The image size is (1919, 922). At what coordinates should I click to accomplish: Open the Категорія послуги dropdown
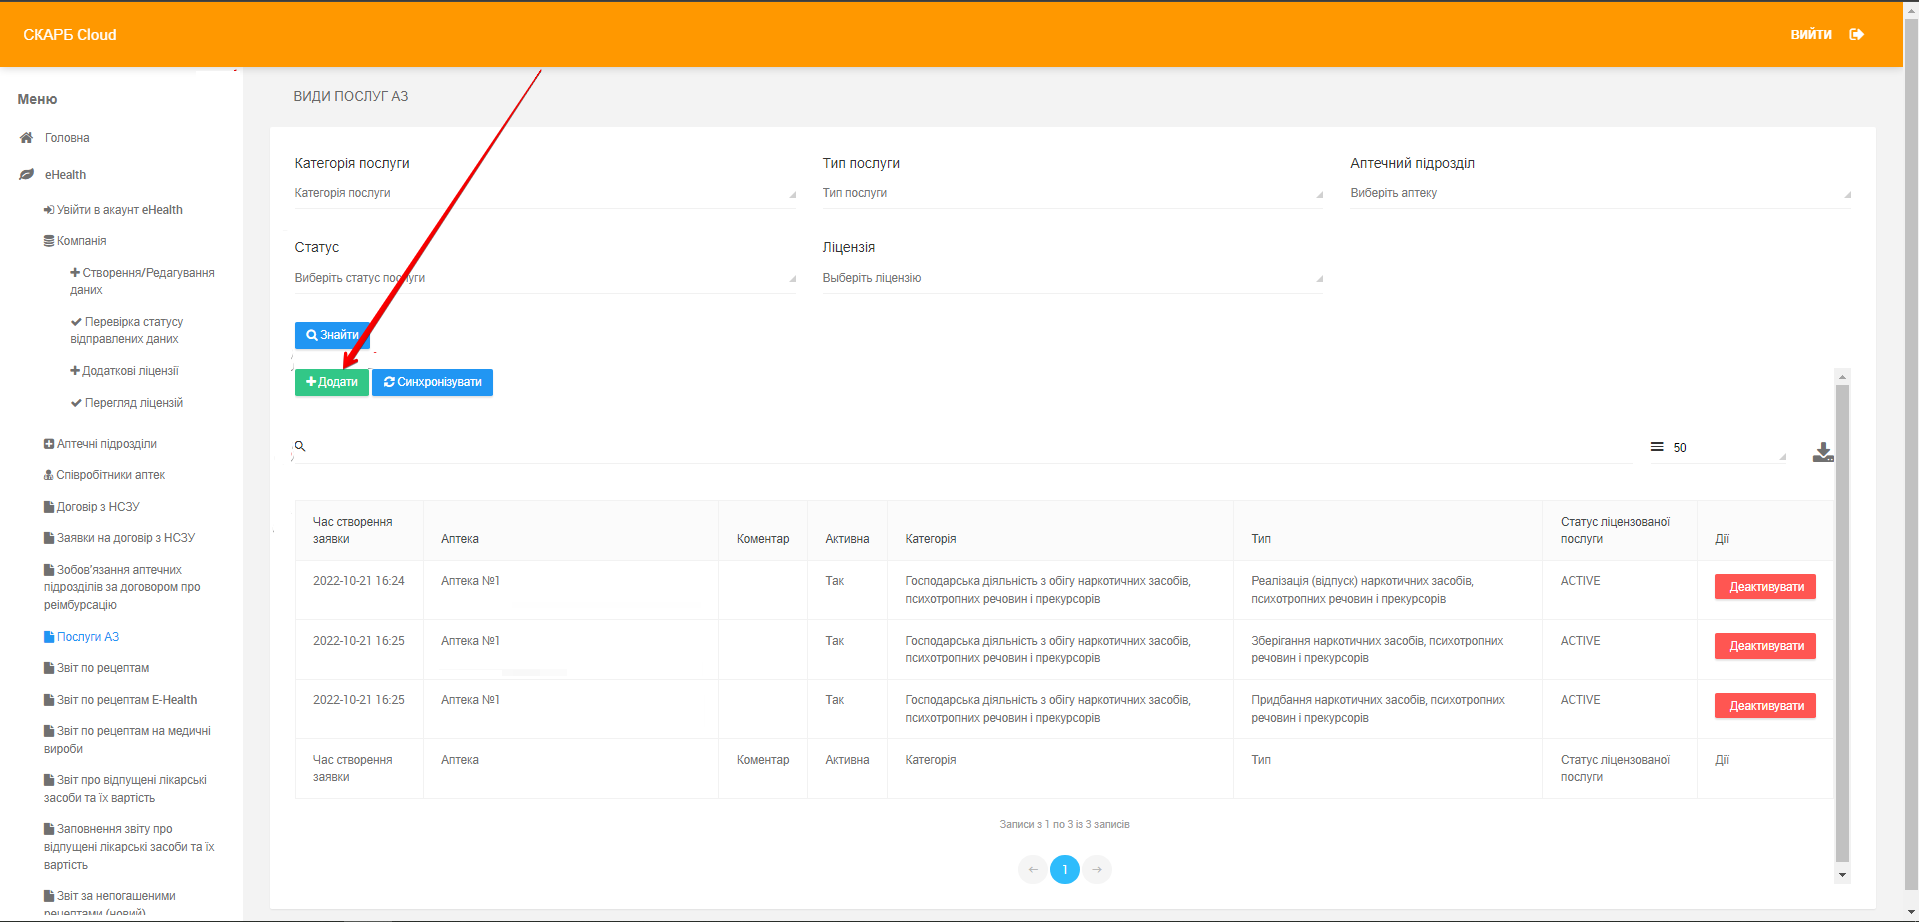click(x=545, y=193)
